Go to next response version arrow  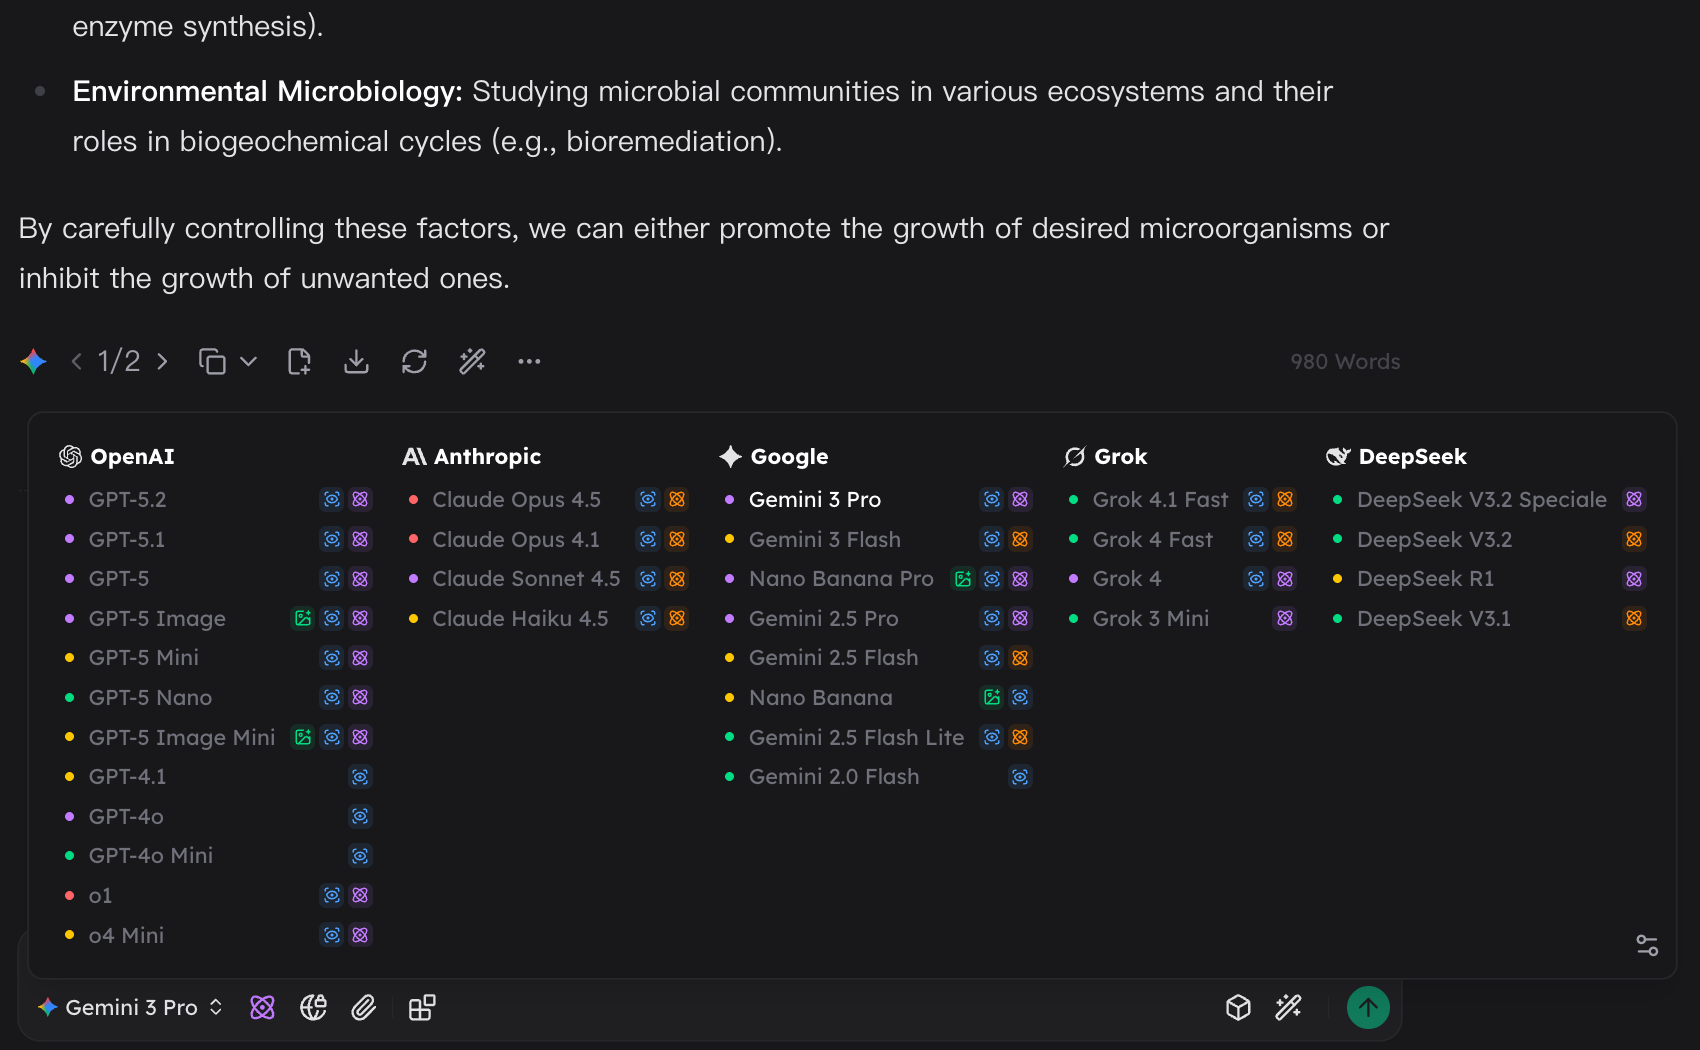coord(163,361)
